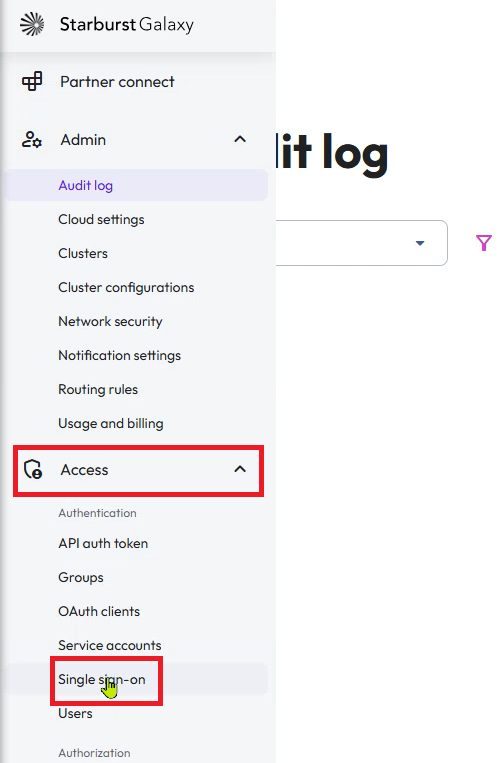The height and width of the screenshot is (763, 504).
Task: Open the pink filter funnel icon
Action: point(484,242)
